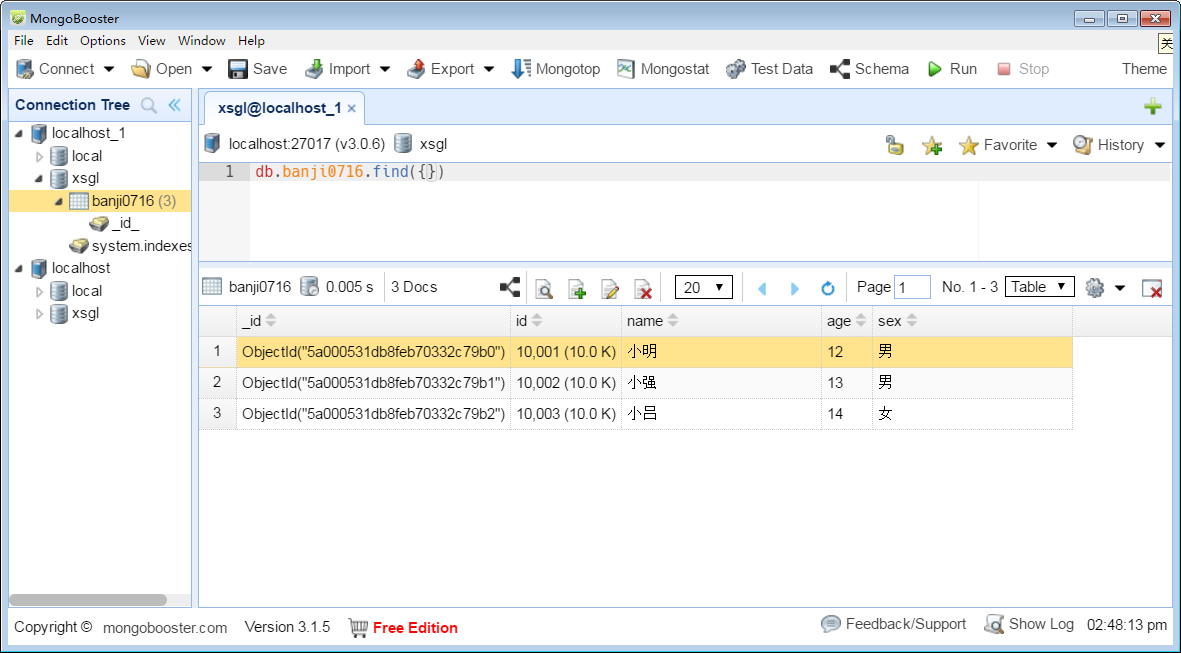Open the Schema analyzer
Screen dimensions: 1181x653
tap(869, 69)
